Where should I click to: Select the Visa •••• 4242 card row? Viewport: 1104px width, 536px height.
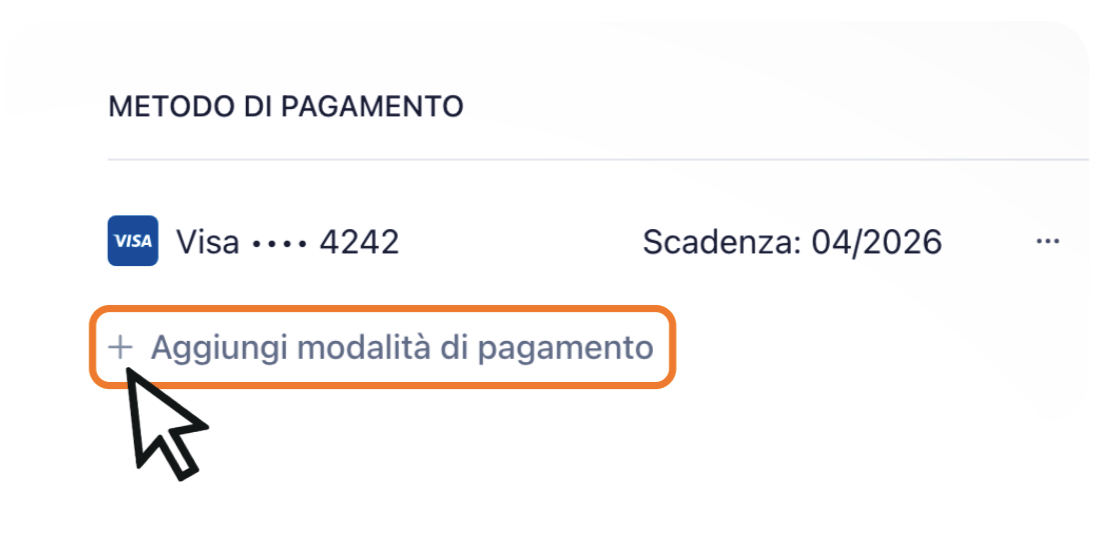point(286,241)
